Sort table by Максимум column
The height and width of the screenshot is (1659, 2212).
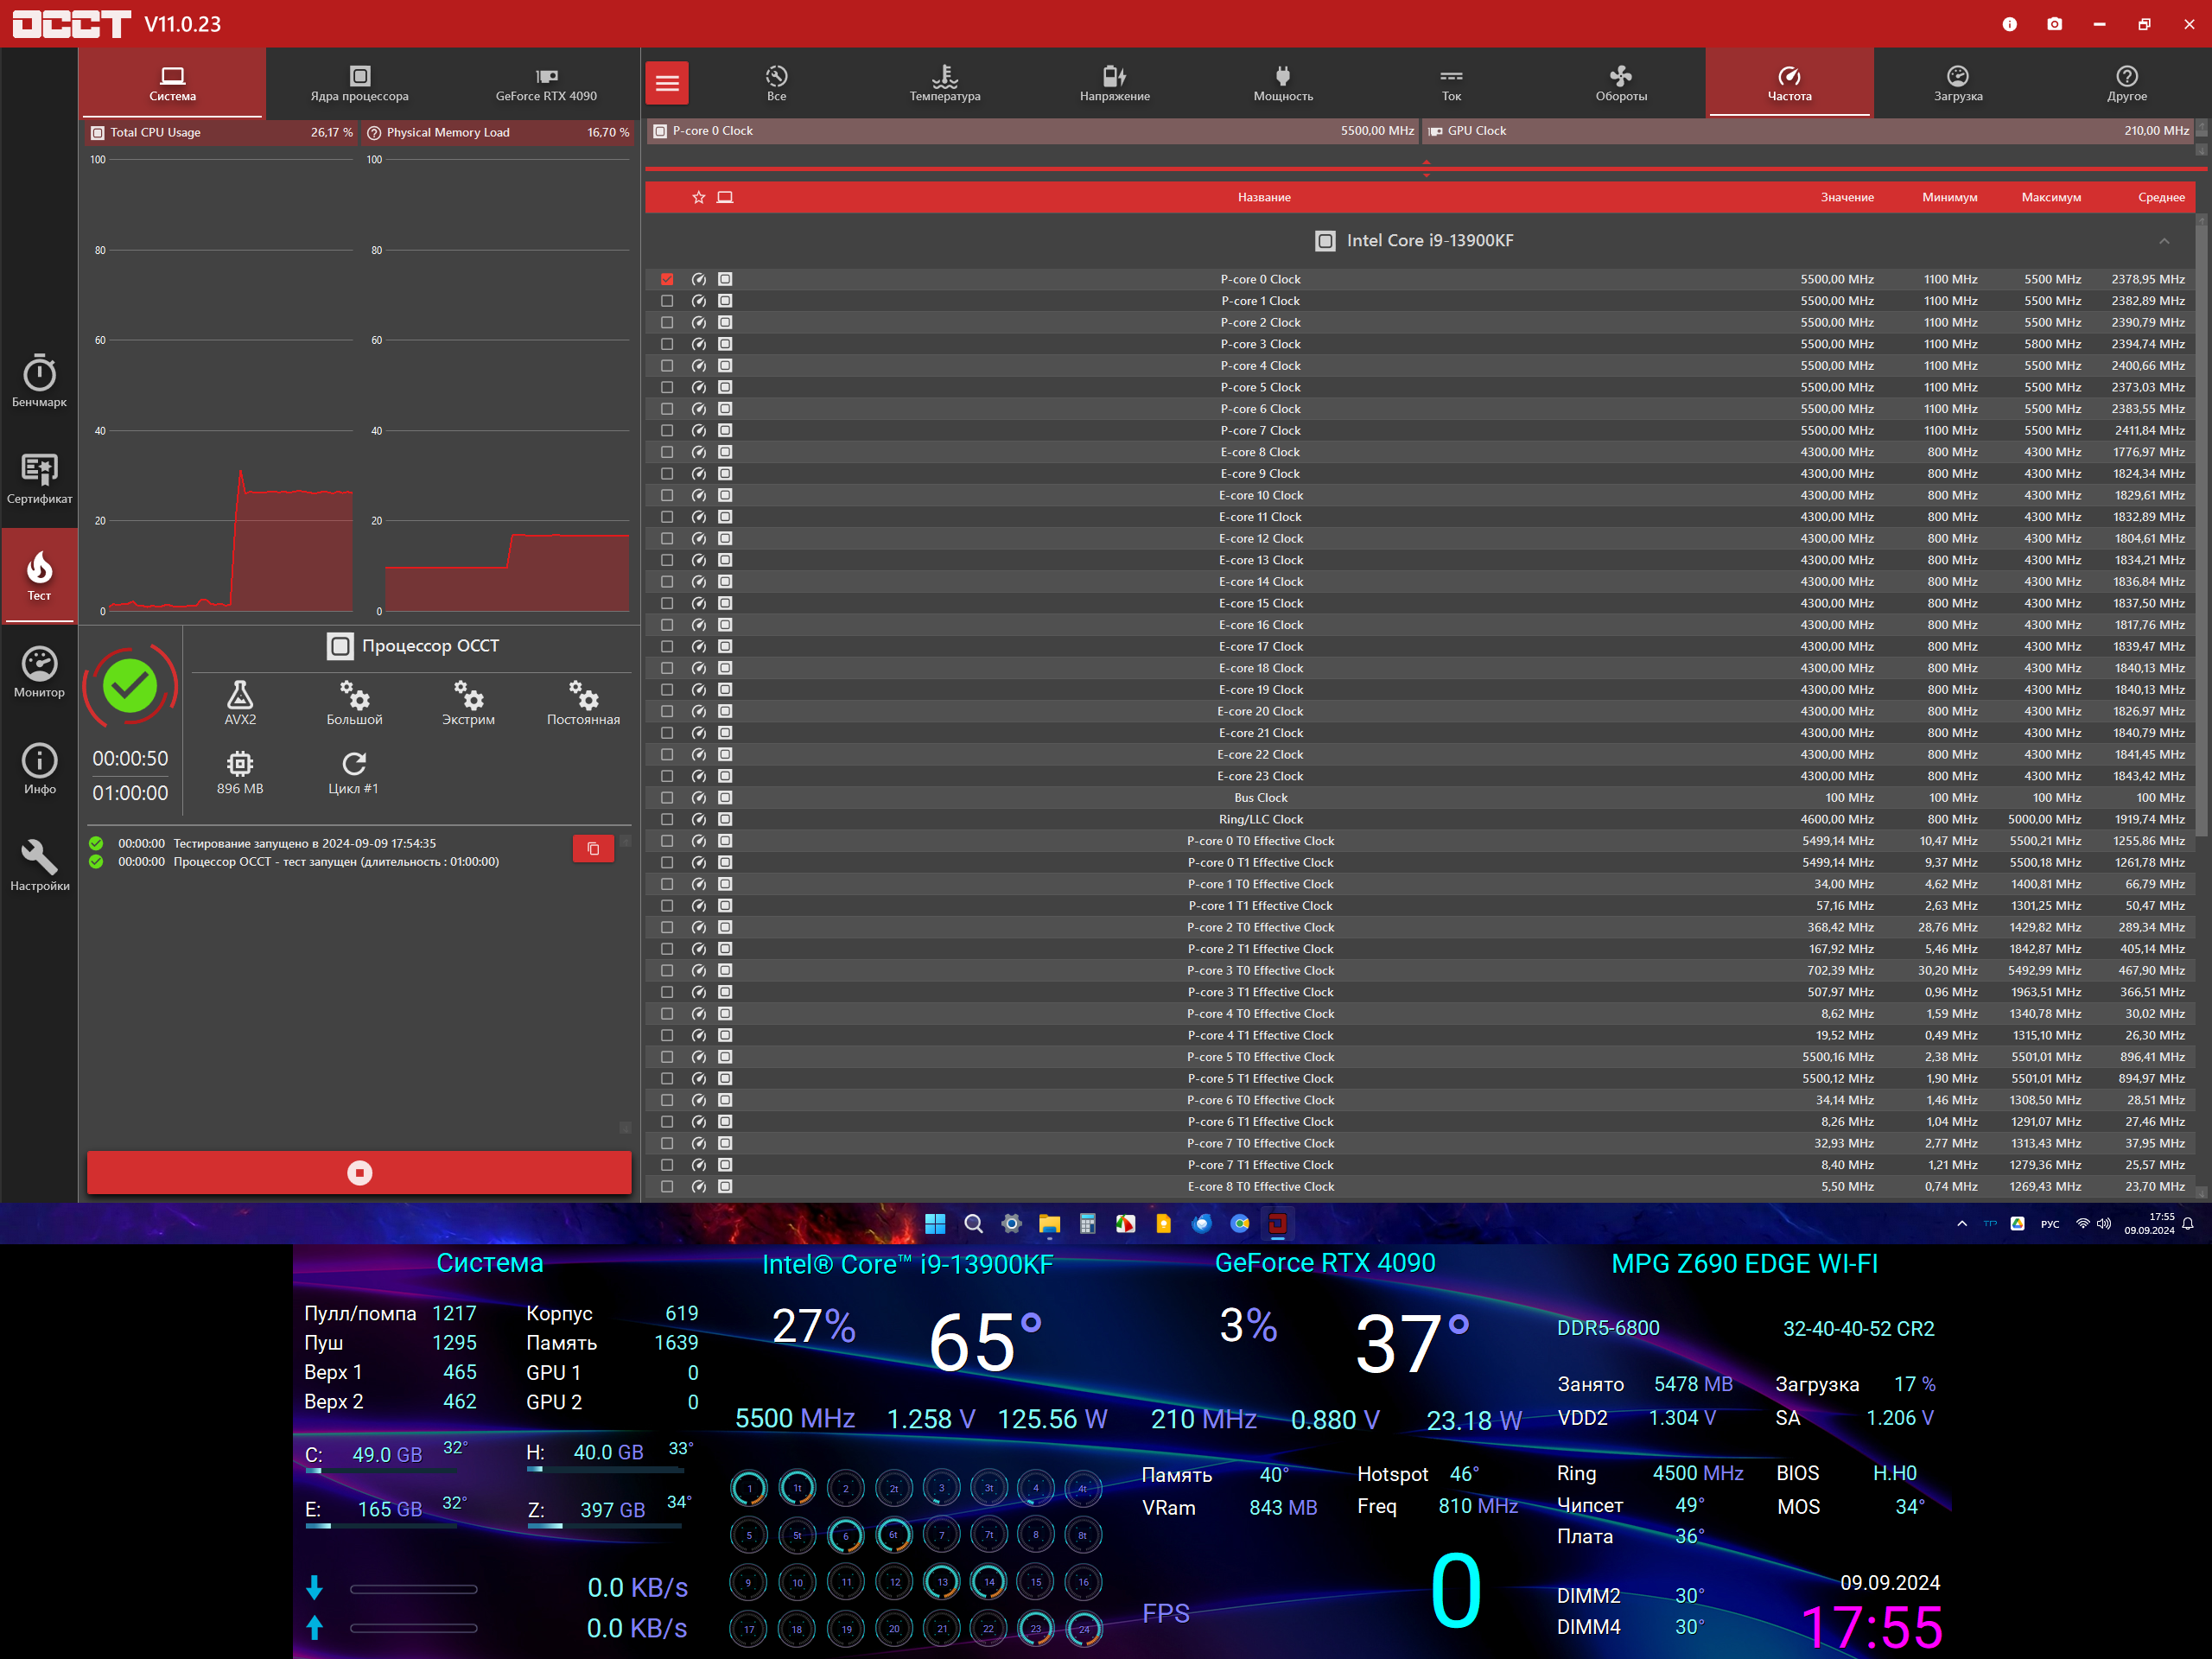pyautogui.click(x=2050, y=197)
